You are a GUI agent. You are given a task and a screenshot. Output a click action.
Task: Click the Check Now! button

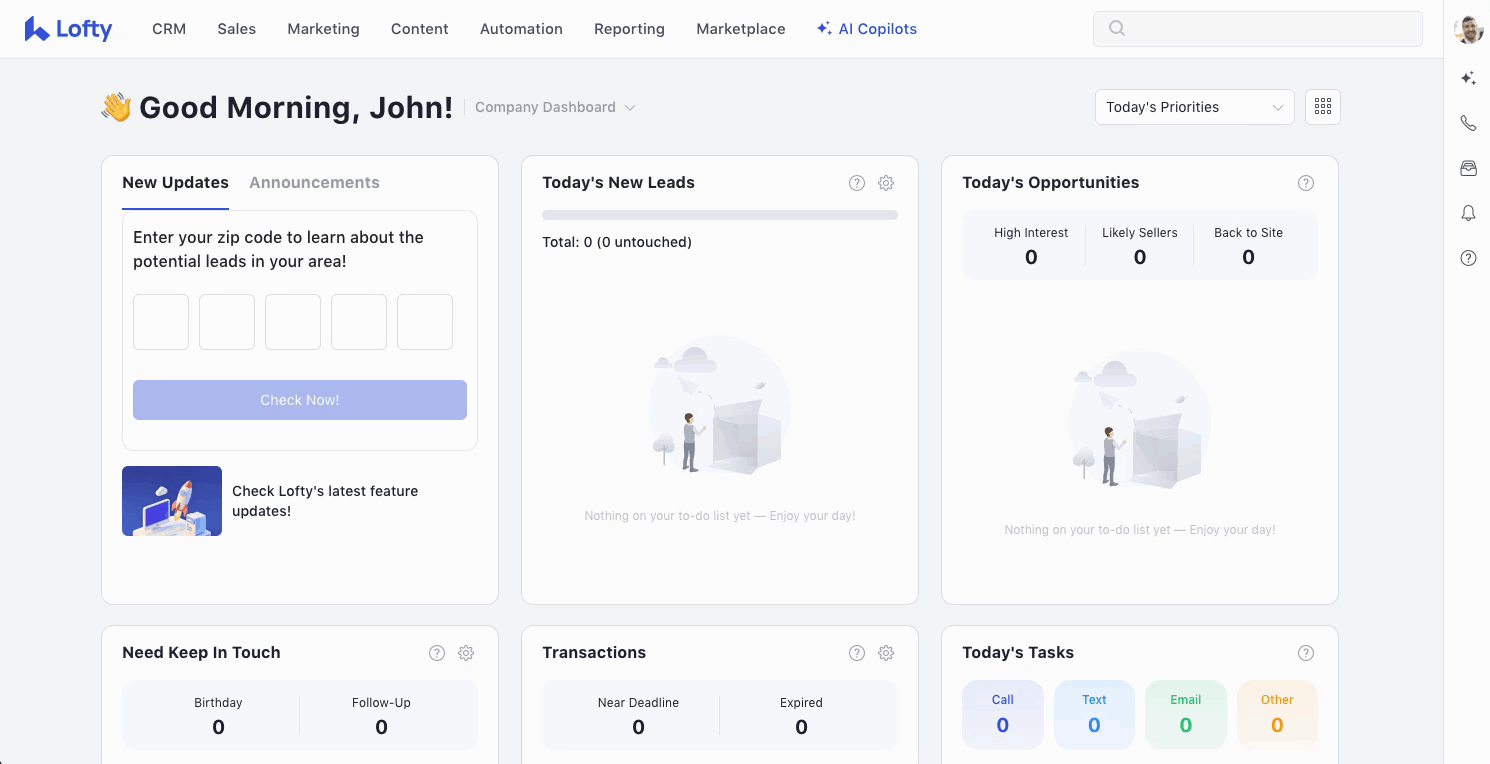click(299, 400)
